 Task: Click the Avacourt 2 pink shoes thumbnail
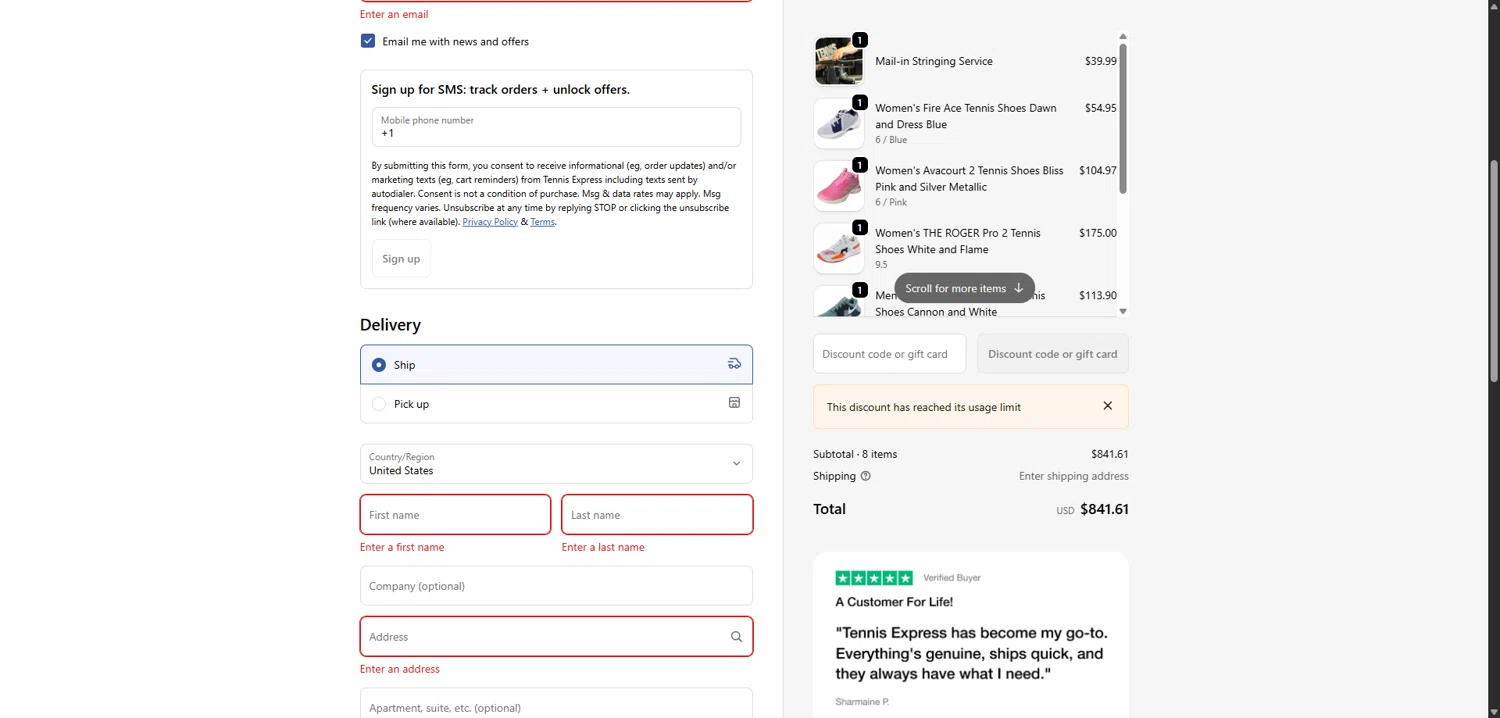838,186
